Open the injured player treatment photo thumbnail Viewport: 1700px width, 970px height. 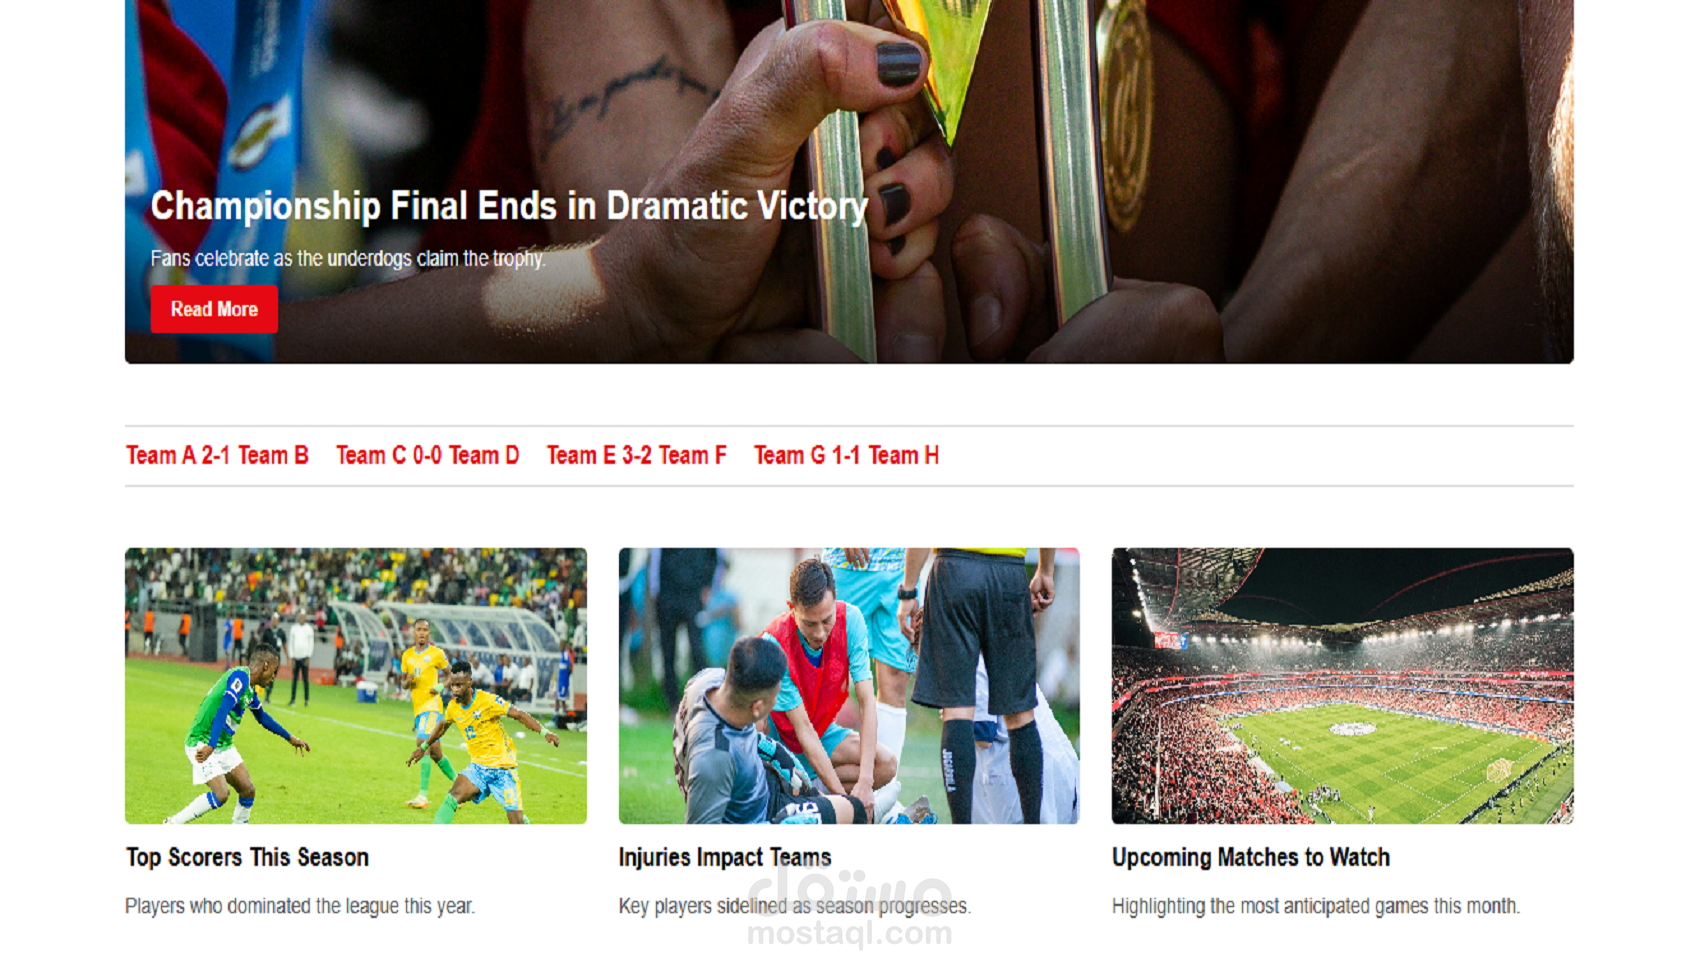(x=849, y=685)
